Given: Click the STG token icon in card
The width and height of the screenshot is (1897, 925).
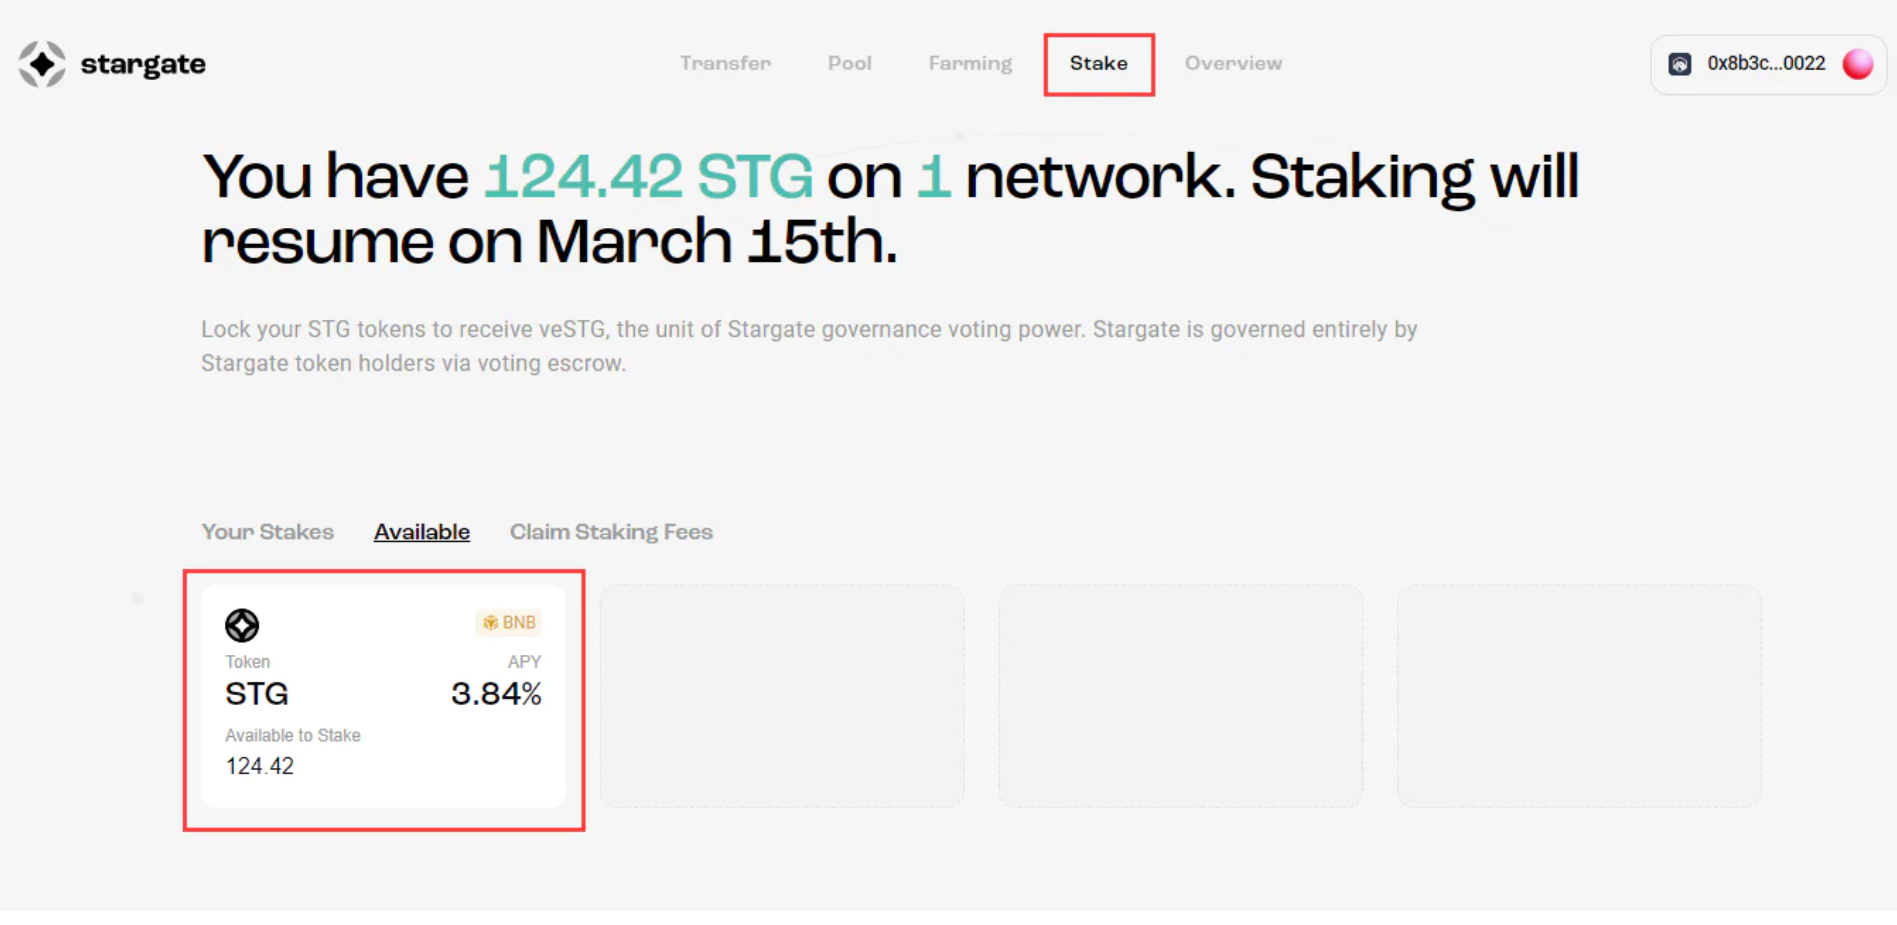Looking at the screenshot, I should click(242, 625).
